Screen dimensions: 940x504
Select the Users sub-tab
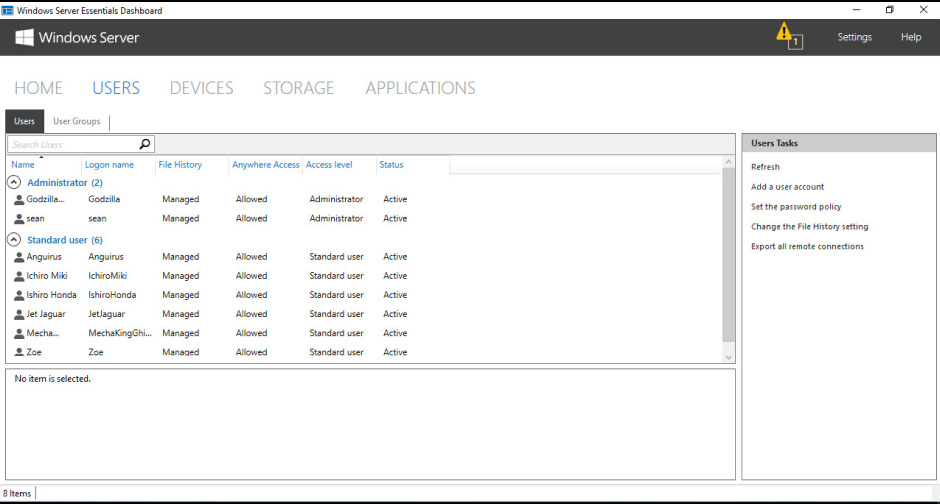(x=25, y=121)
